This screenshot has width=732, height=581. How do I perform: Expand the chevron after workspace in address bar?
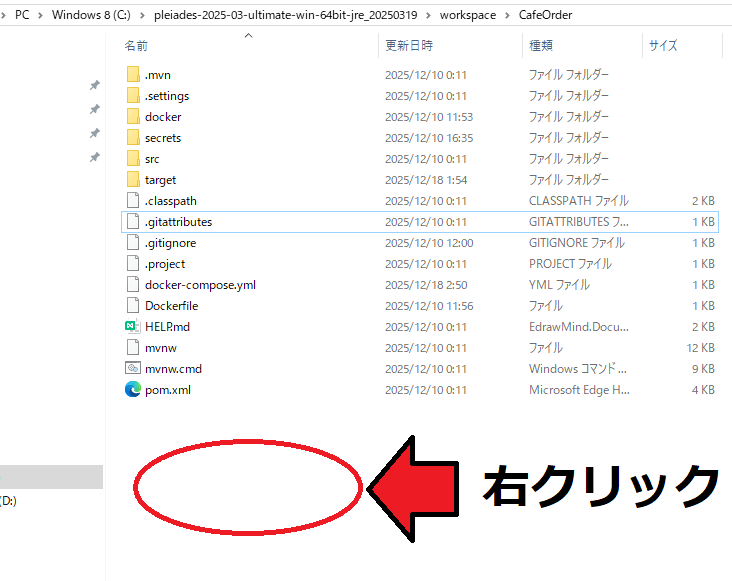click(508, 15)
